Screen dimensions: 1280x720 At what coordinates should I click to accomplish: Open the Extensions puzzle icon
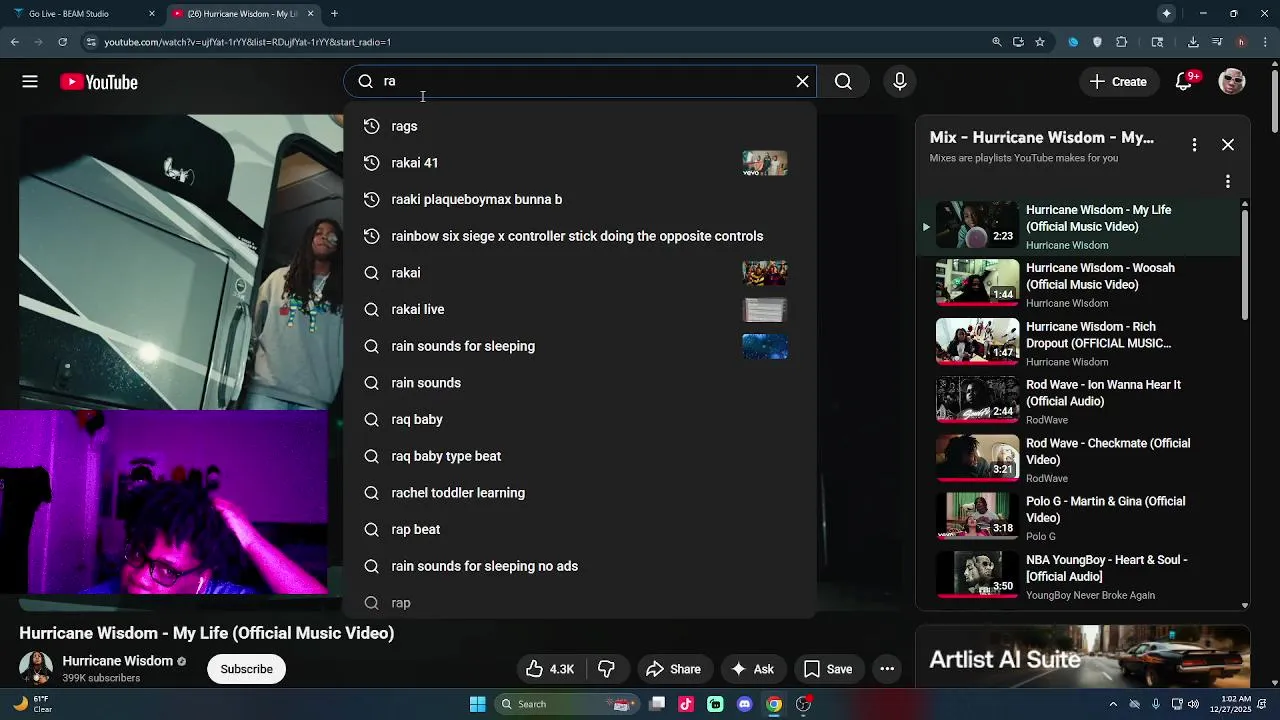click(1121, 42)
